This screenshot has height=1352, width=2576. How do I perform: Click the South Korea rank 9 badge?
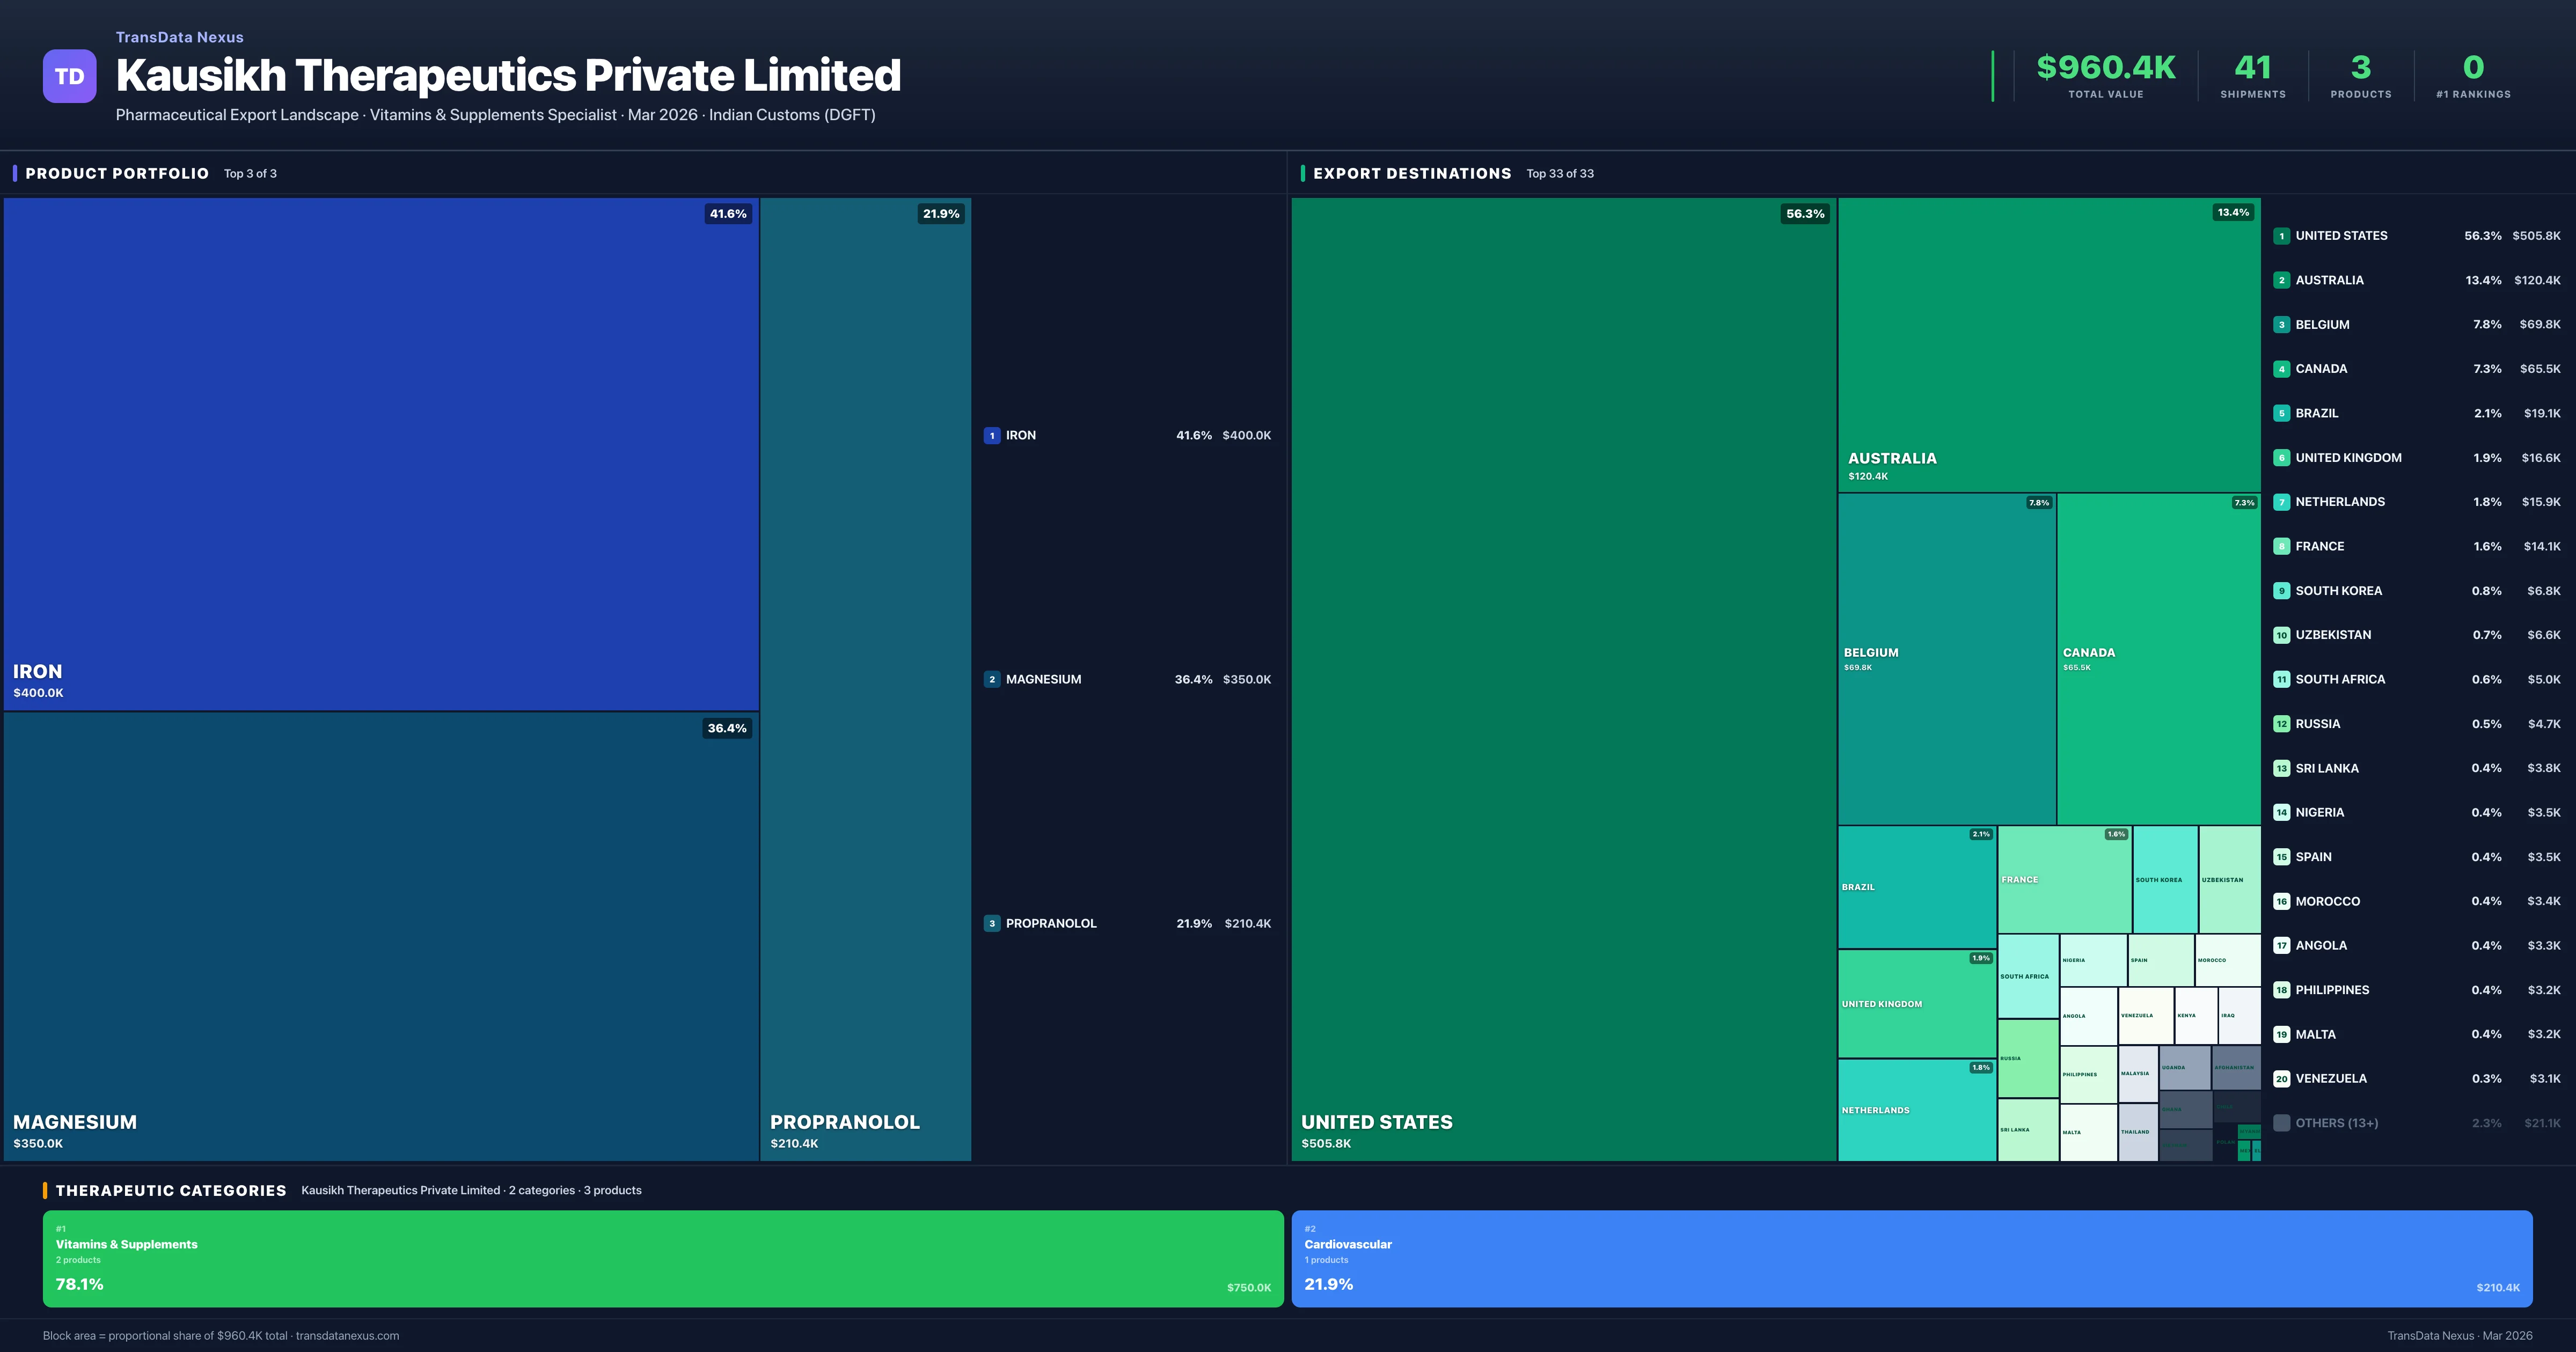point(2281,591)
